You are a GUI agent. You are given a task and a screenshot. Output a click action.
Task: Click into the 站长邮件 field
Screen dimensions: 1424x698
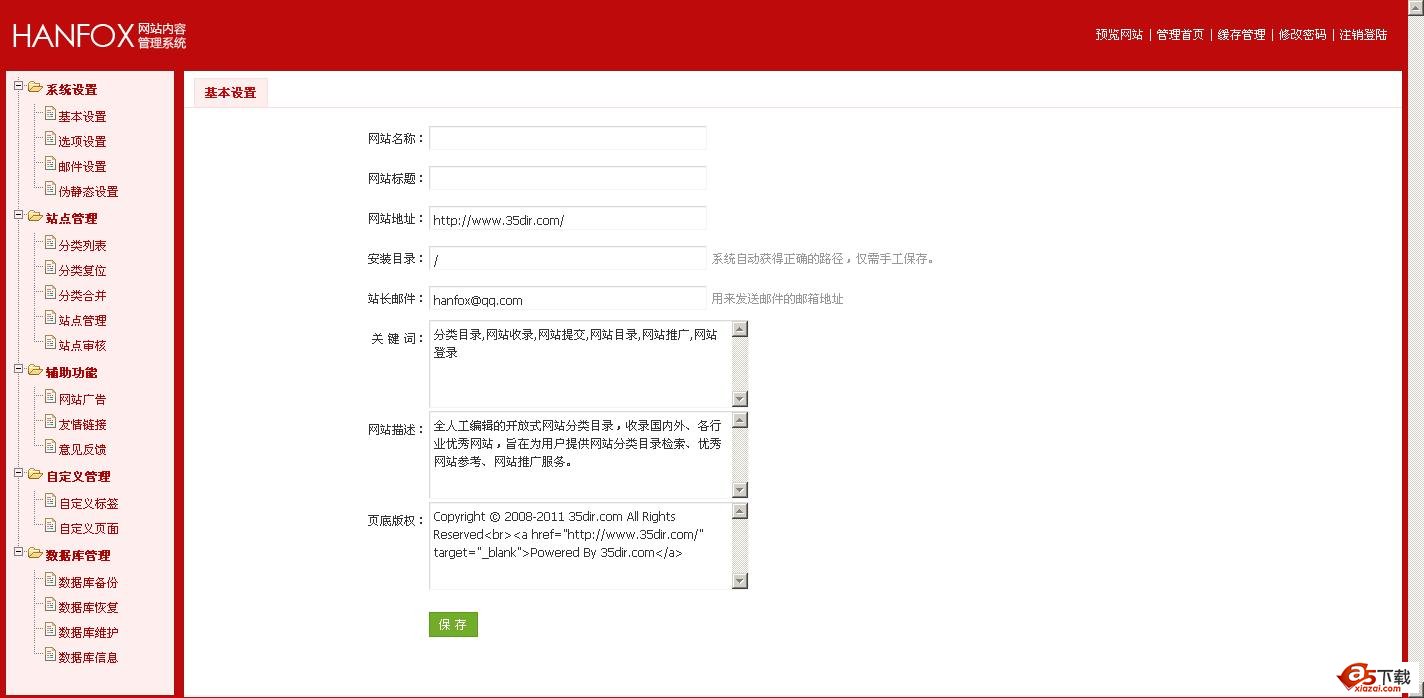(x=567, y=298)
